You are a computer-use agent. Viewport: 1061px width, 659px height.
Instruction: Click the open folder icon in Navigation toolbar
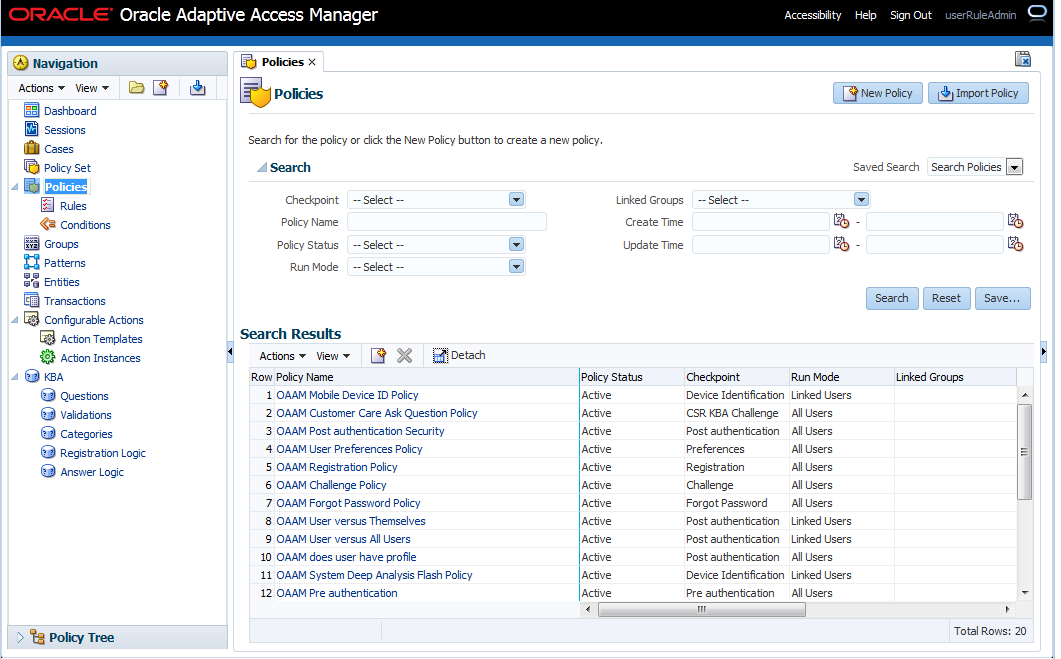[137, 88]
